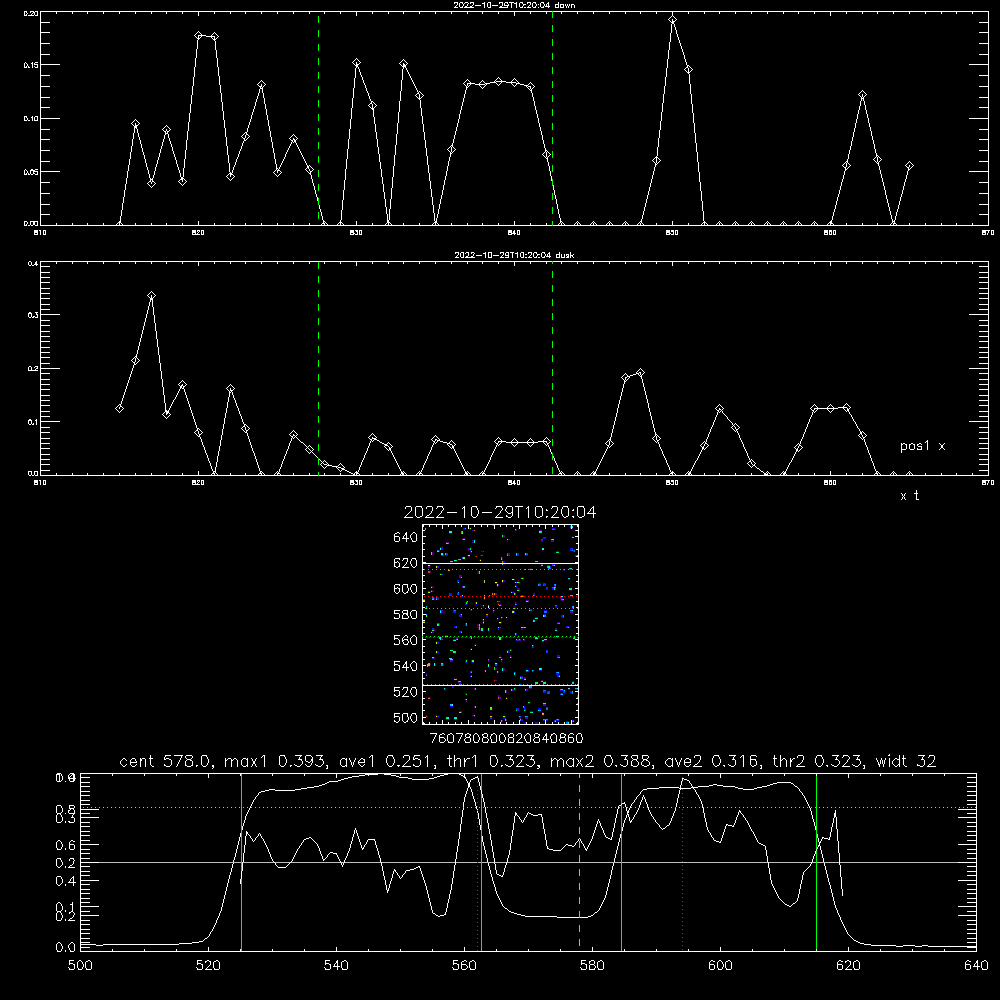This screenshot has height=1000, width=1000.
Task: Select the 'max1 0.393' value
Action: pyautogui.click(x=276, y=761)
